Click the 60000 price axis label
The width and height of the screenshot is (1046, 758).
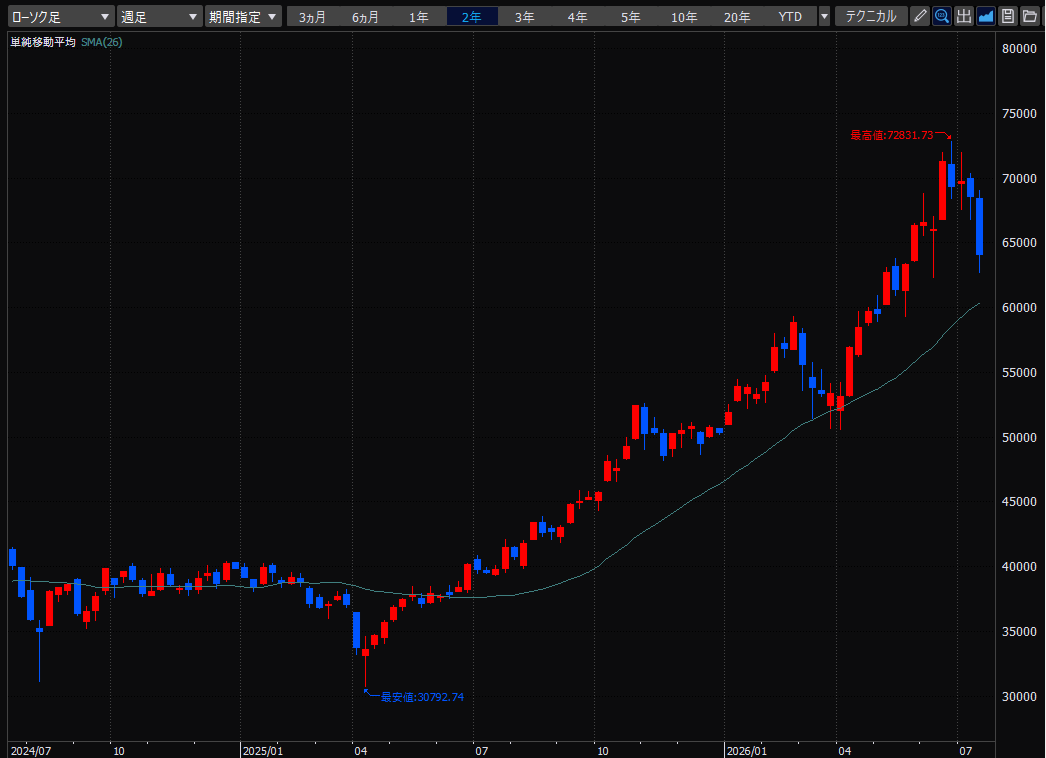coord(1019,308)
